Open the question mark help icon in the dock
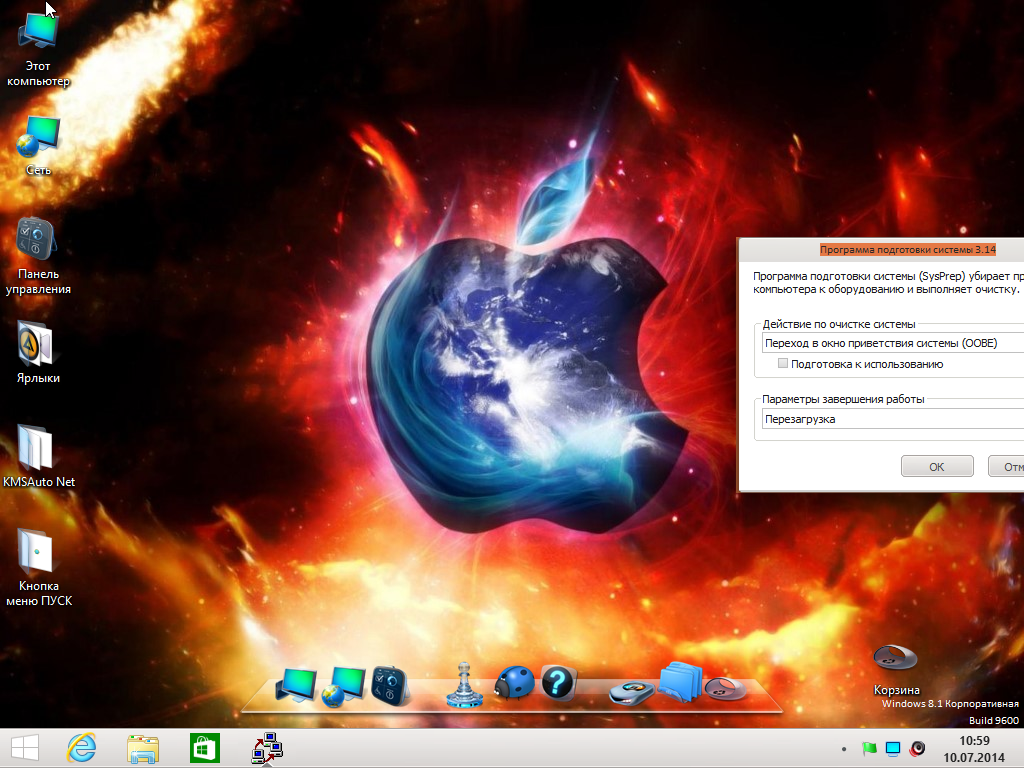1024x768 pixels. pos(558,683)
